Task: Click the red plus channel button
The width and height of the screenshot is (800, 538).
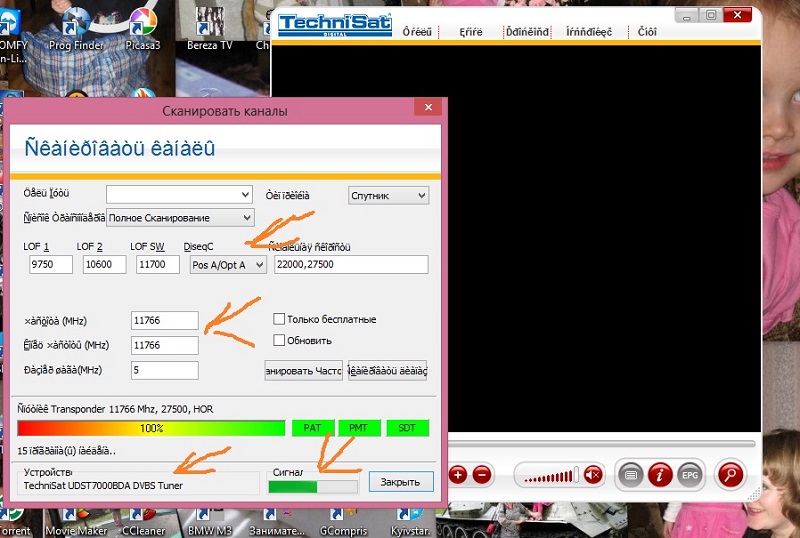Action: point(458,474)
